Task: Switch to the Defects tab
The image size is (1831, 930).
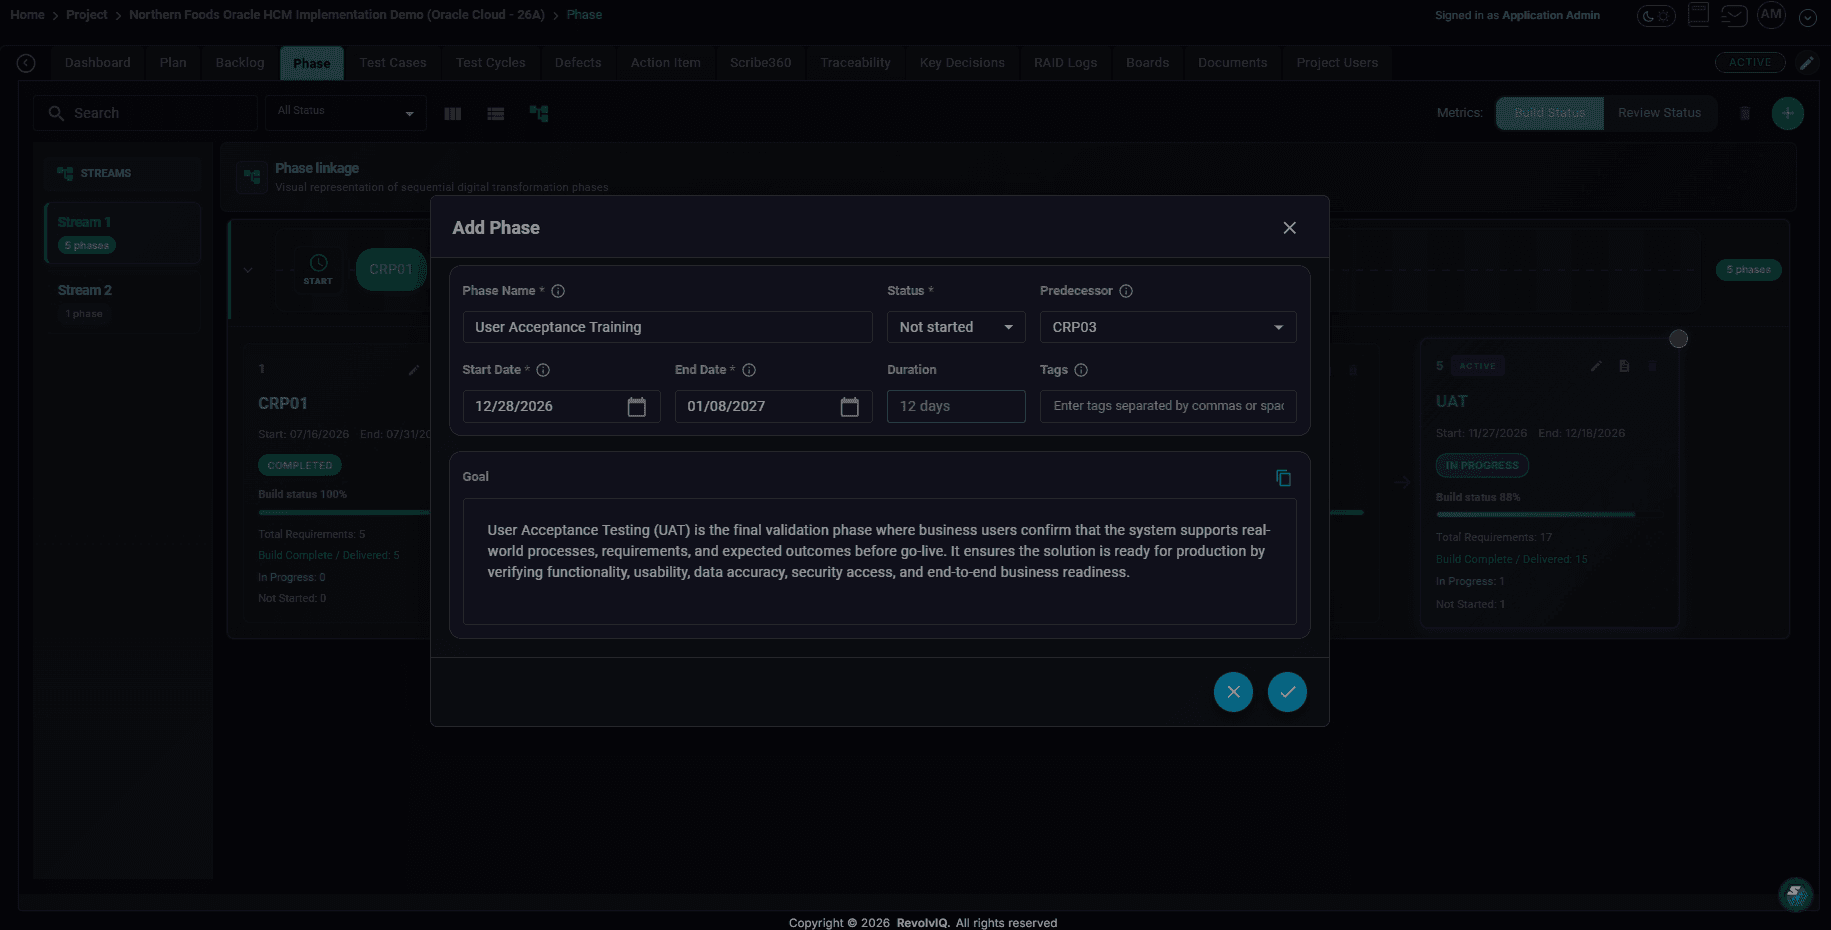Action: tap(578, 62)
